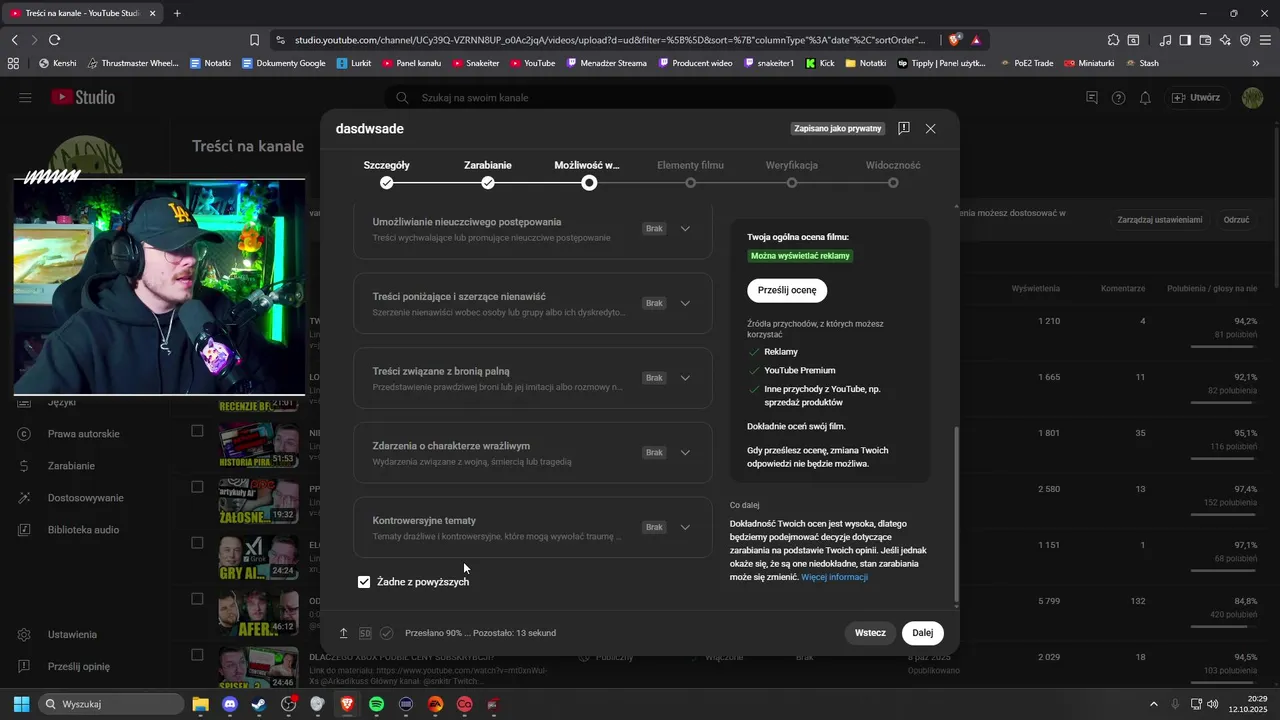
Task: Click the Odrzuć button
Action: [1237, 219]
